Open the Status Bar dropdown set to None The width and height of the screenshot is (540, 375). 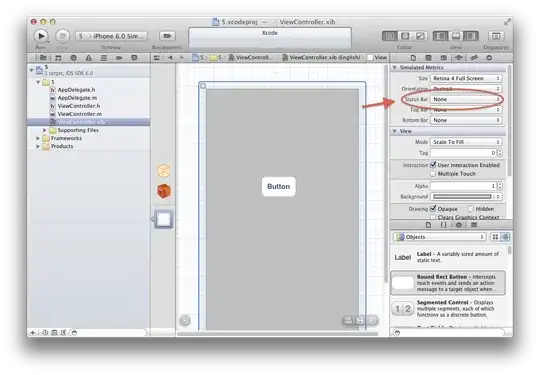click(466, 99)
